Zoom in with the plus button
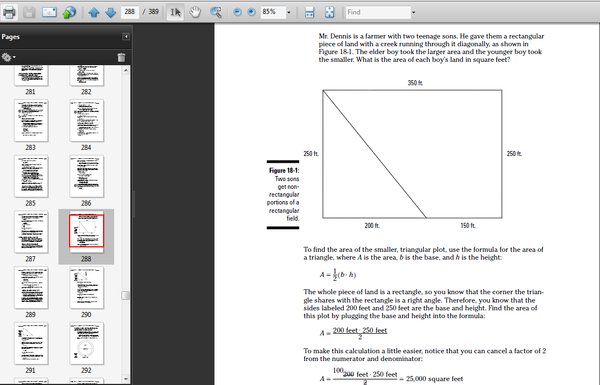 coord(251,12)
